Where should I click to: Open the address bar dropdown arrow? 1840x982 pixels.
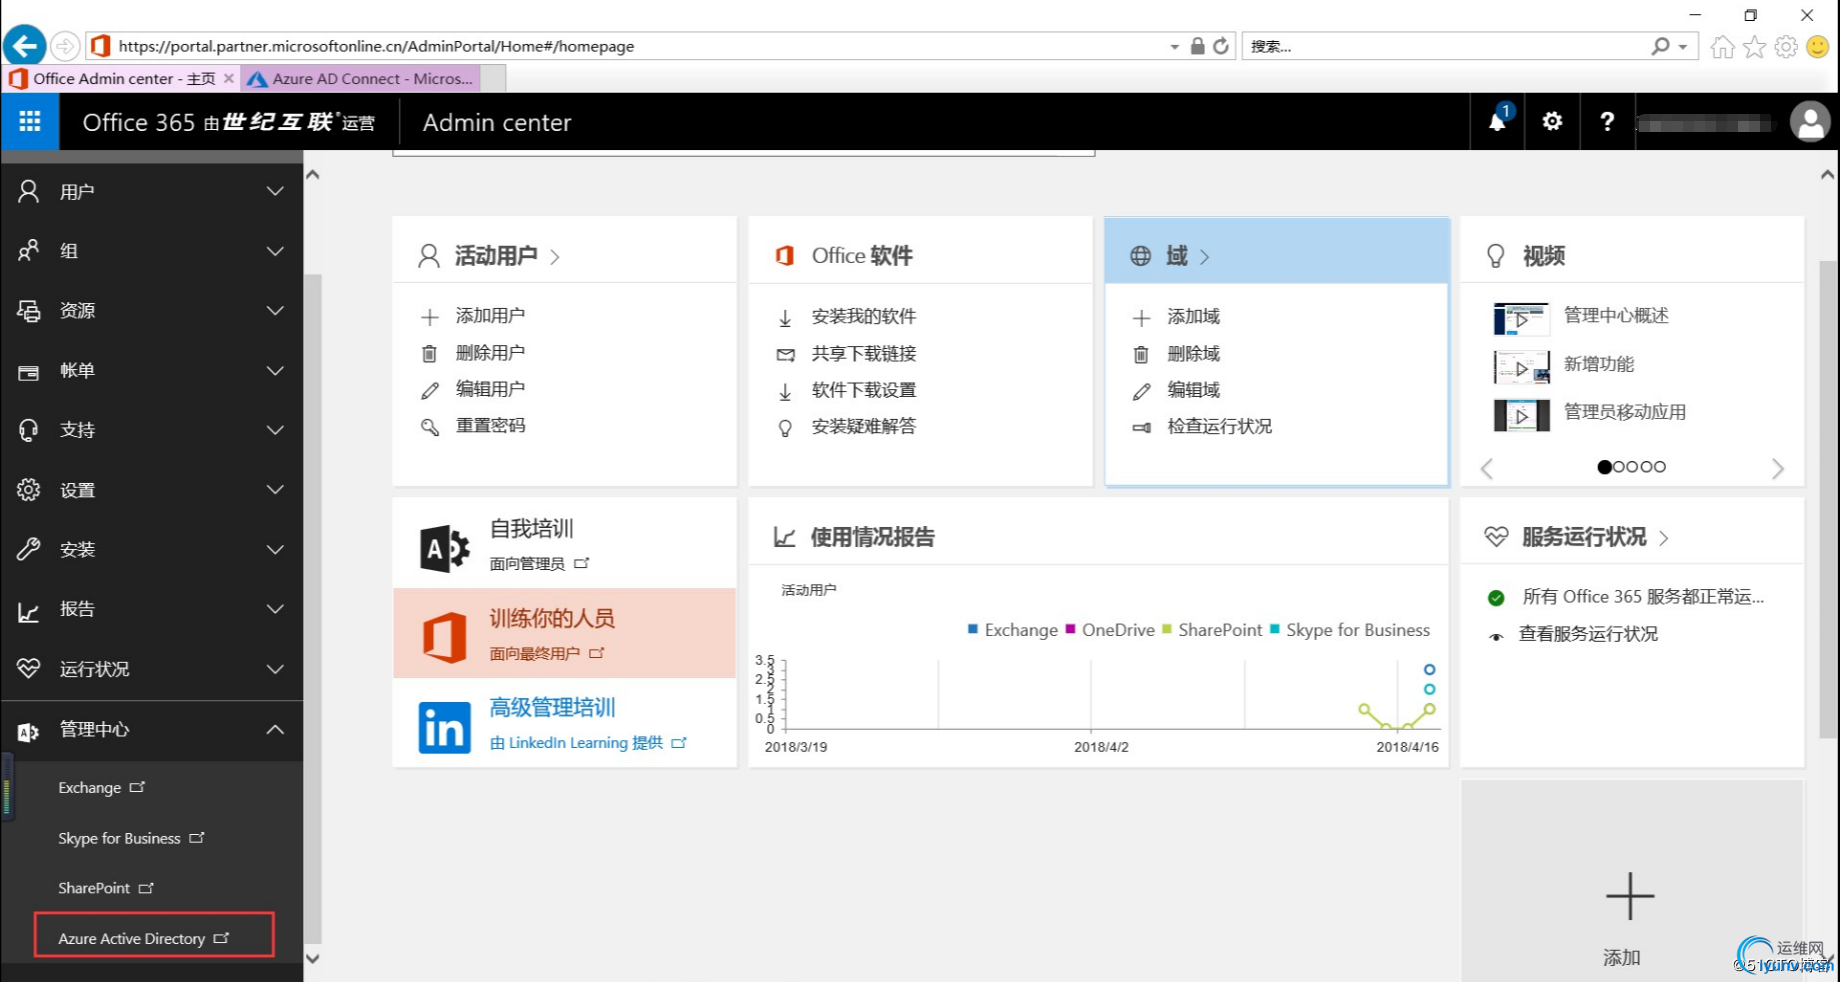[1174, 47]
